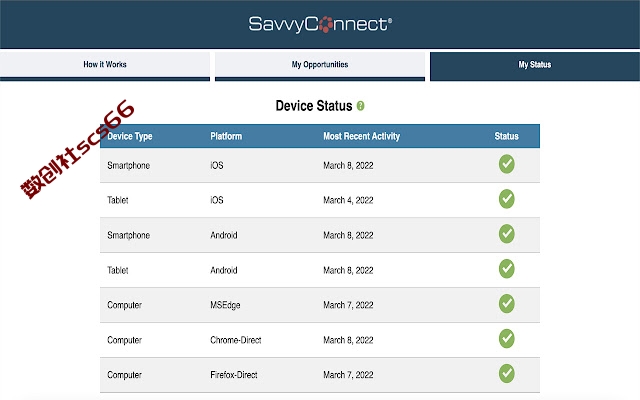Select MSEdge platform cell

pyautogui.click(x=225, y=305)
